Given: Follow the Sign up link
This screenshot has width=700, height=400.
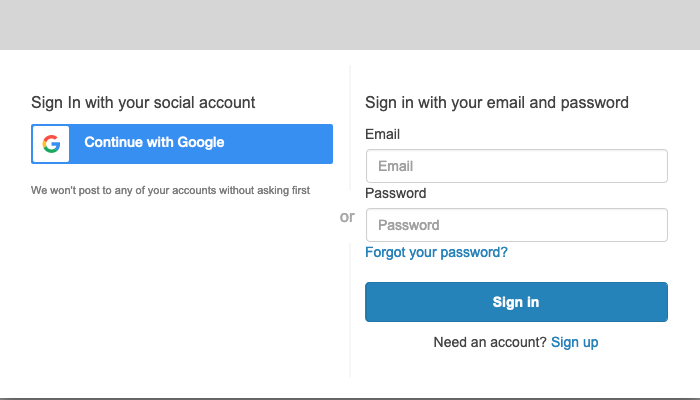Looking at the screenshot, I should (x=575, y=342).
